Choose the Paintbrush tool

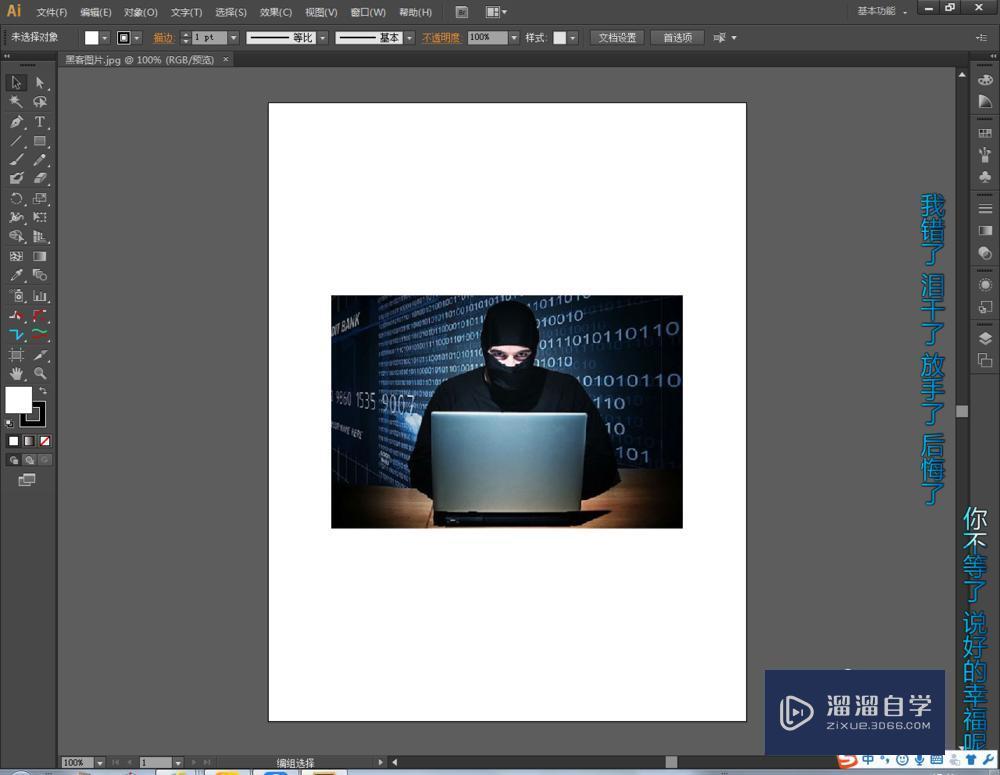[16, 160]
